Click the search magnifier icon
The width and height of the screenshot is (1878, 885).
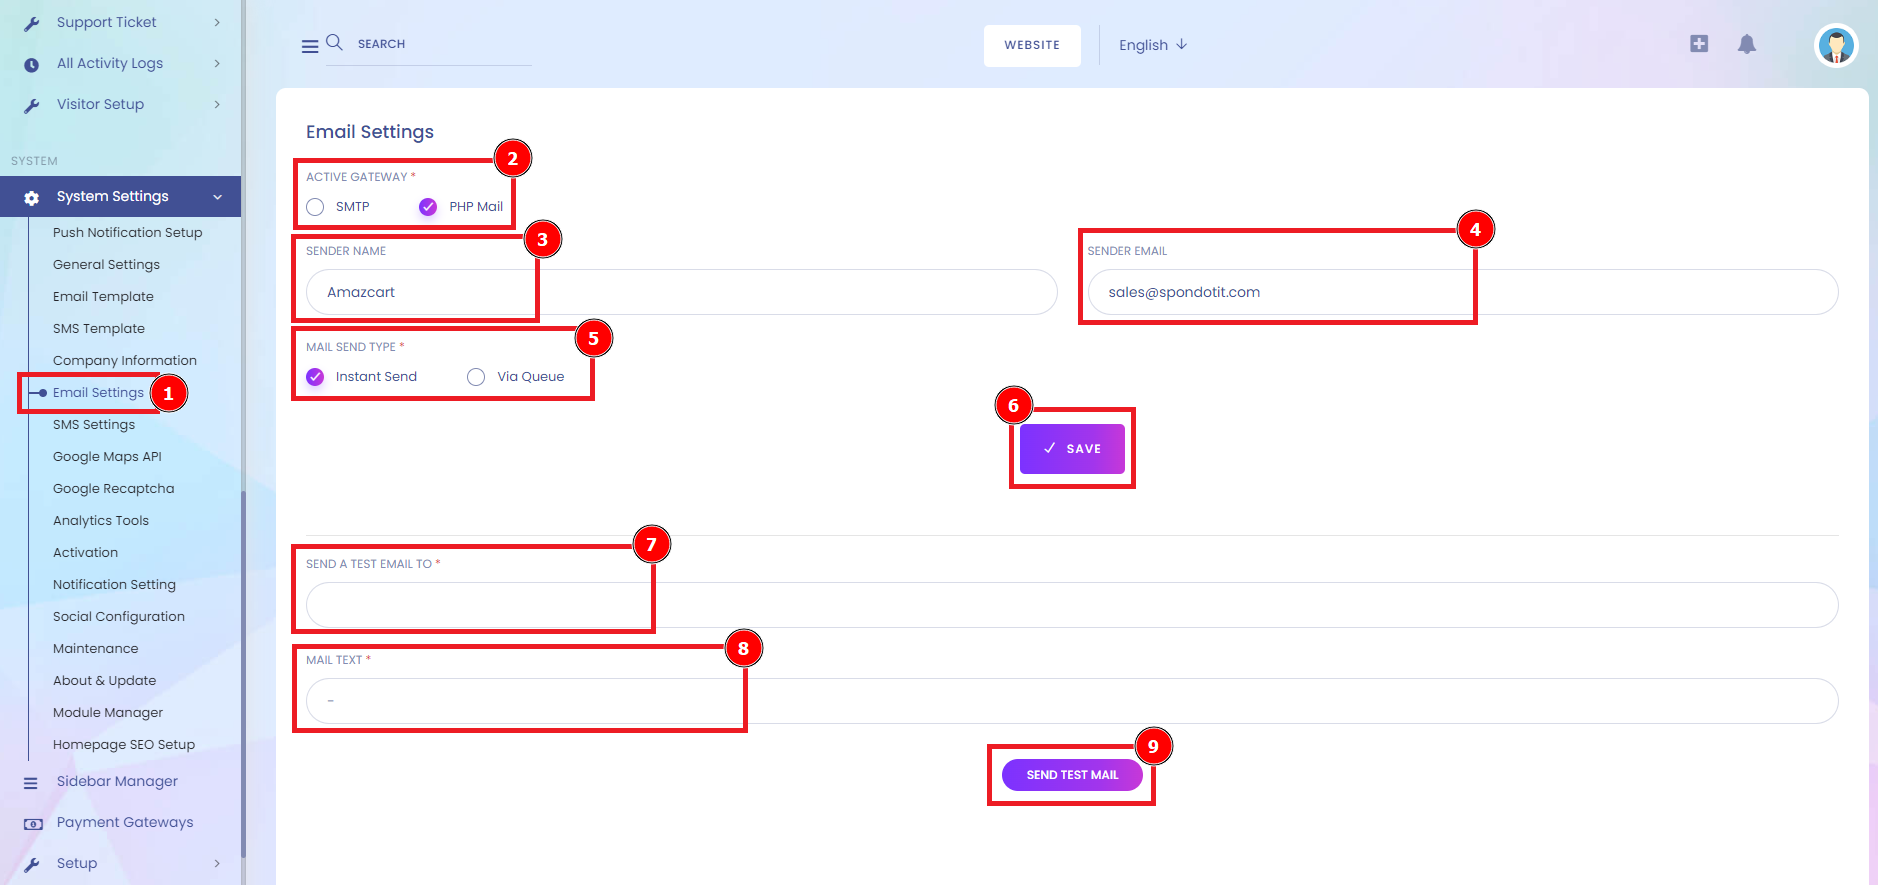click(x=335, y=42)
